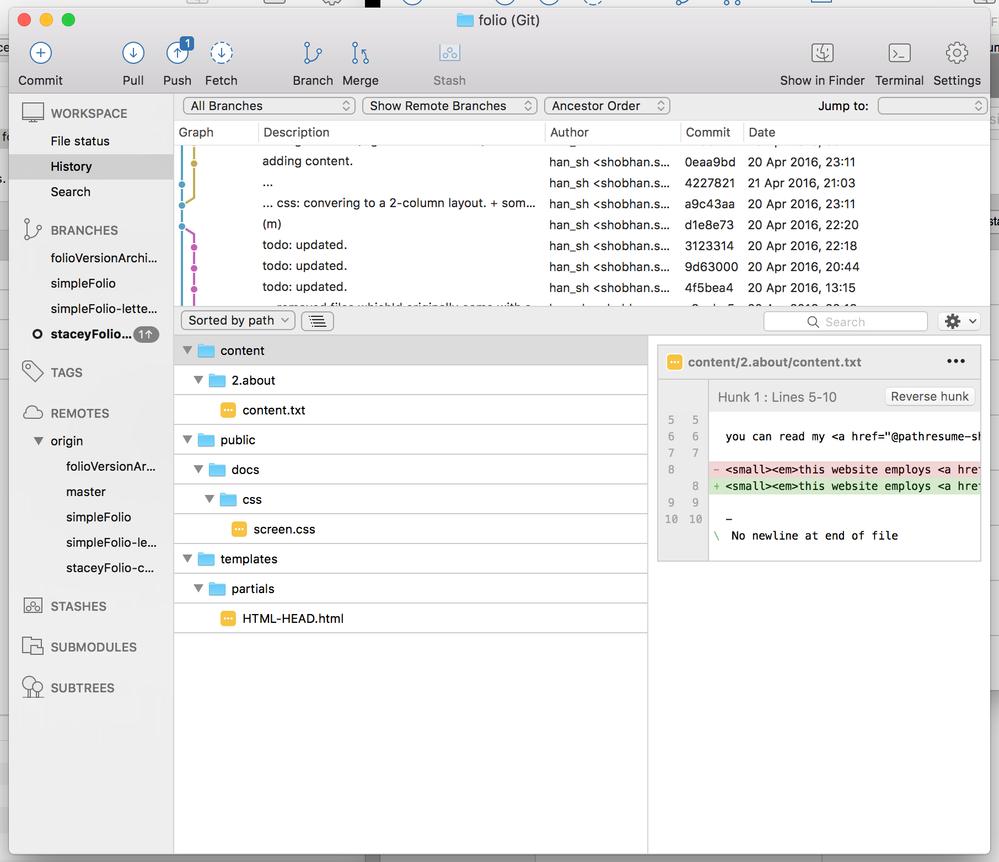Collapse the templates folder

[187, 559]
